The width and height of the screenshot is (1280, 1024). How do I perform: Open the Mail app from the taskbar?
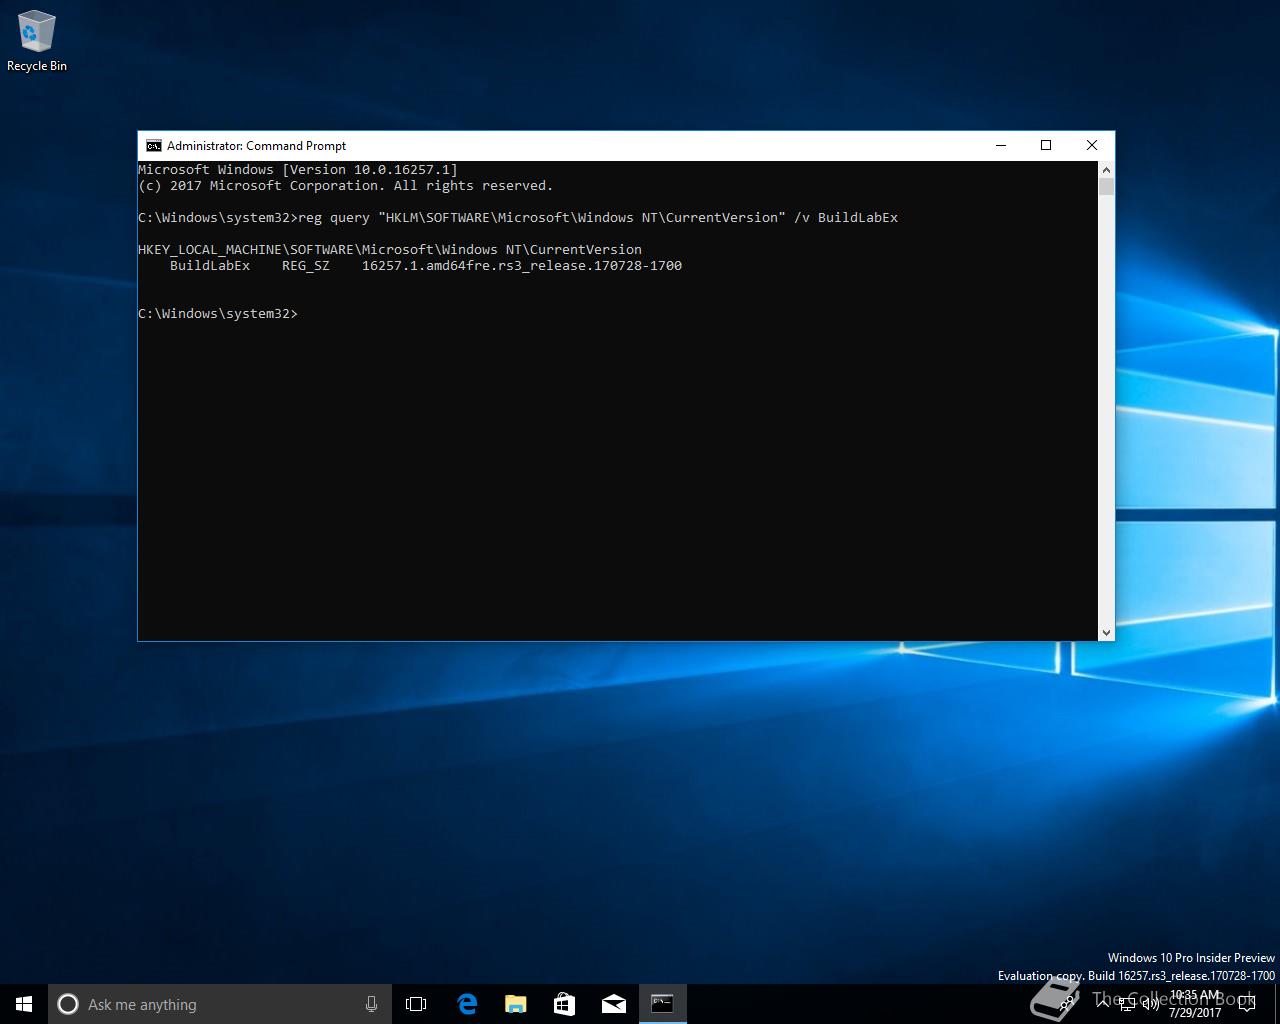coord(614,1004)
